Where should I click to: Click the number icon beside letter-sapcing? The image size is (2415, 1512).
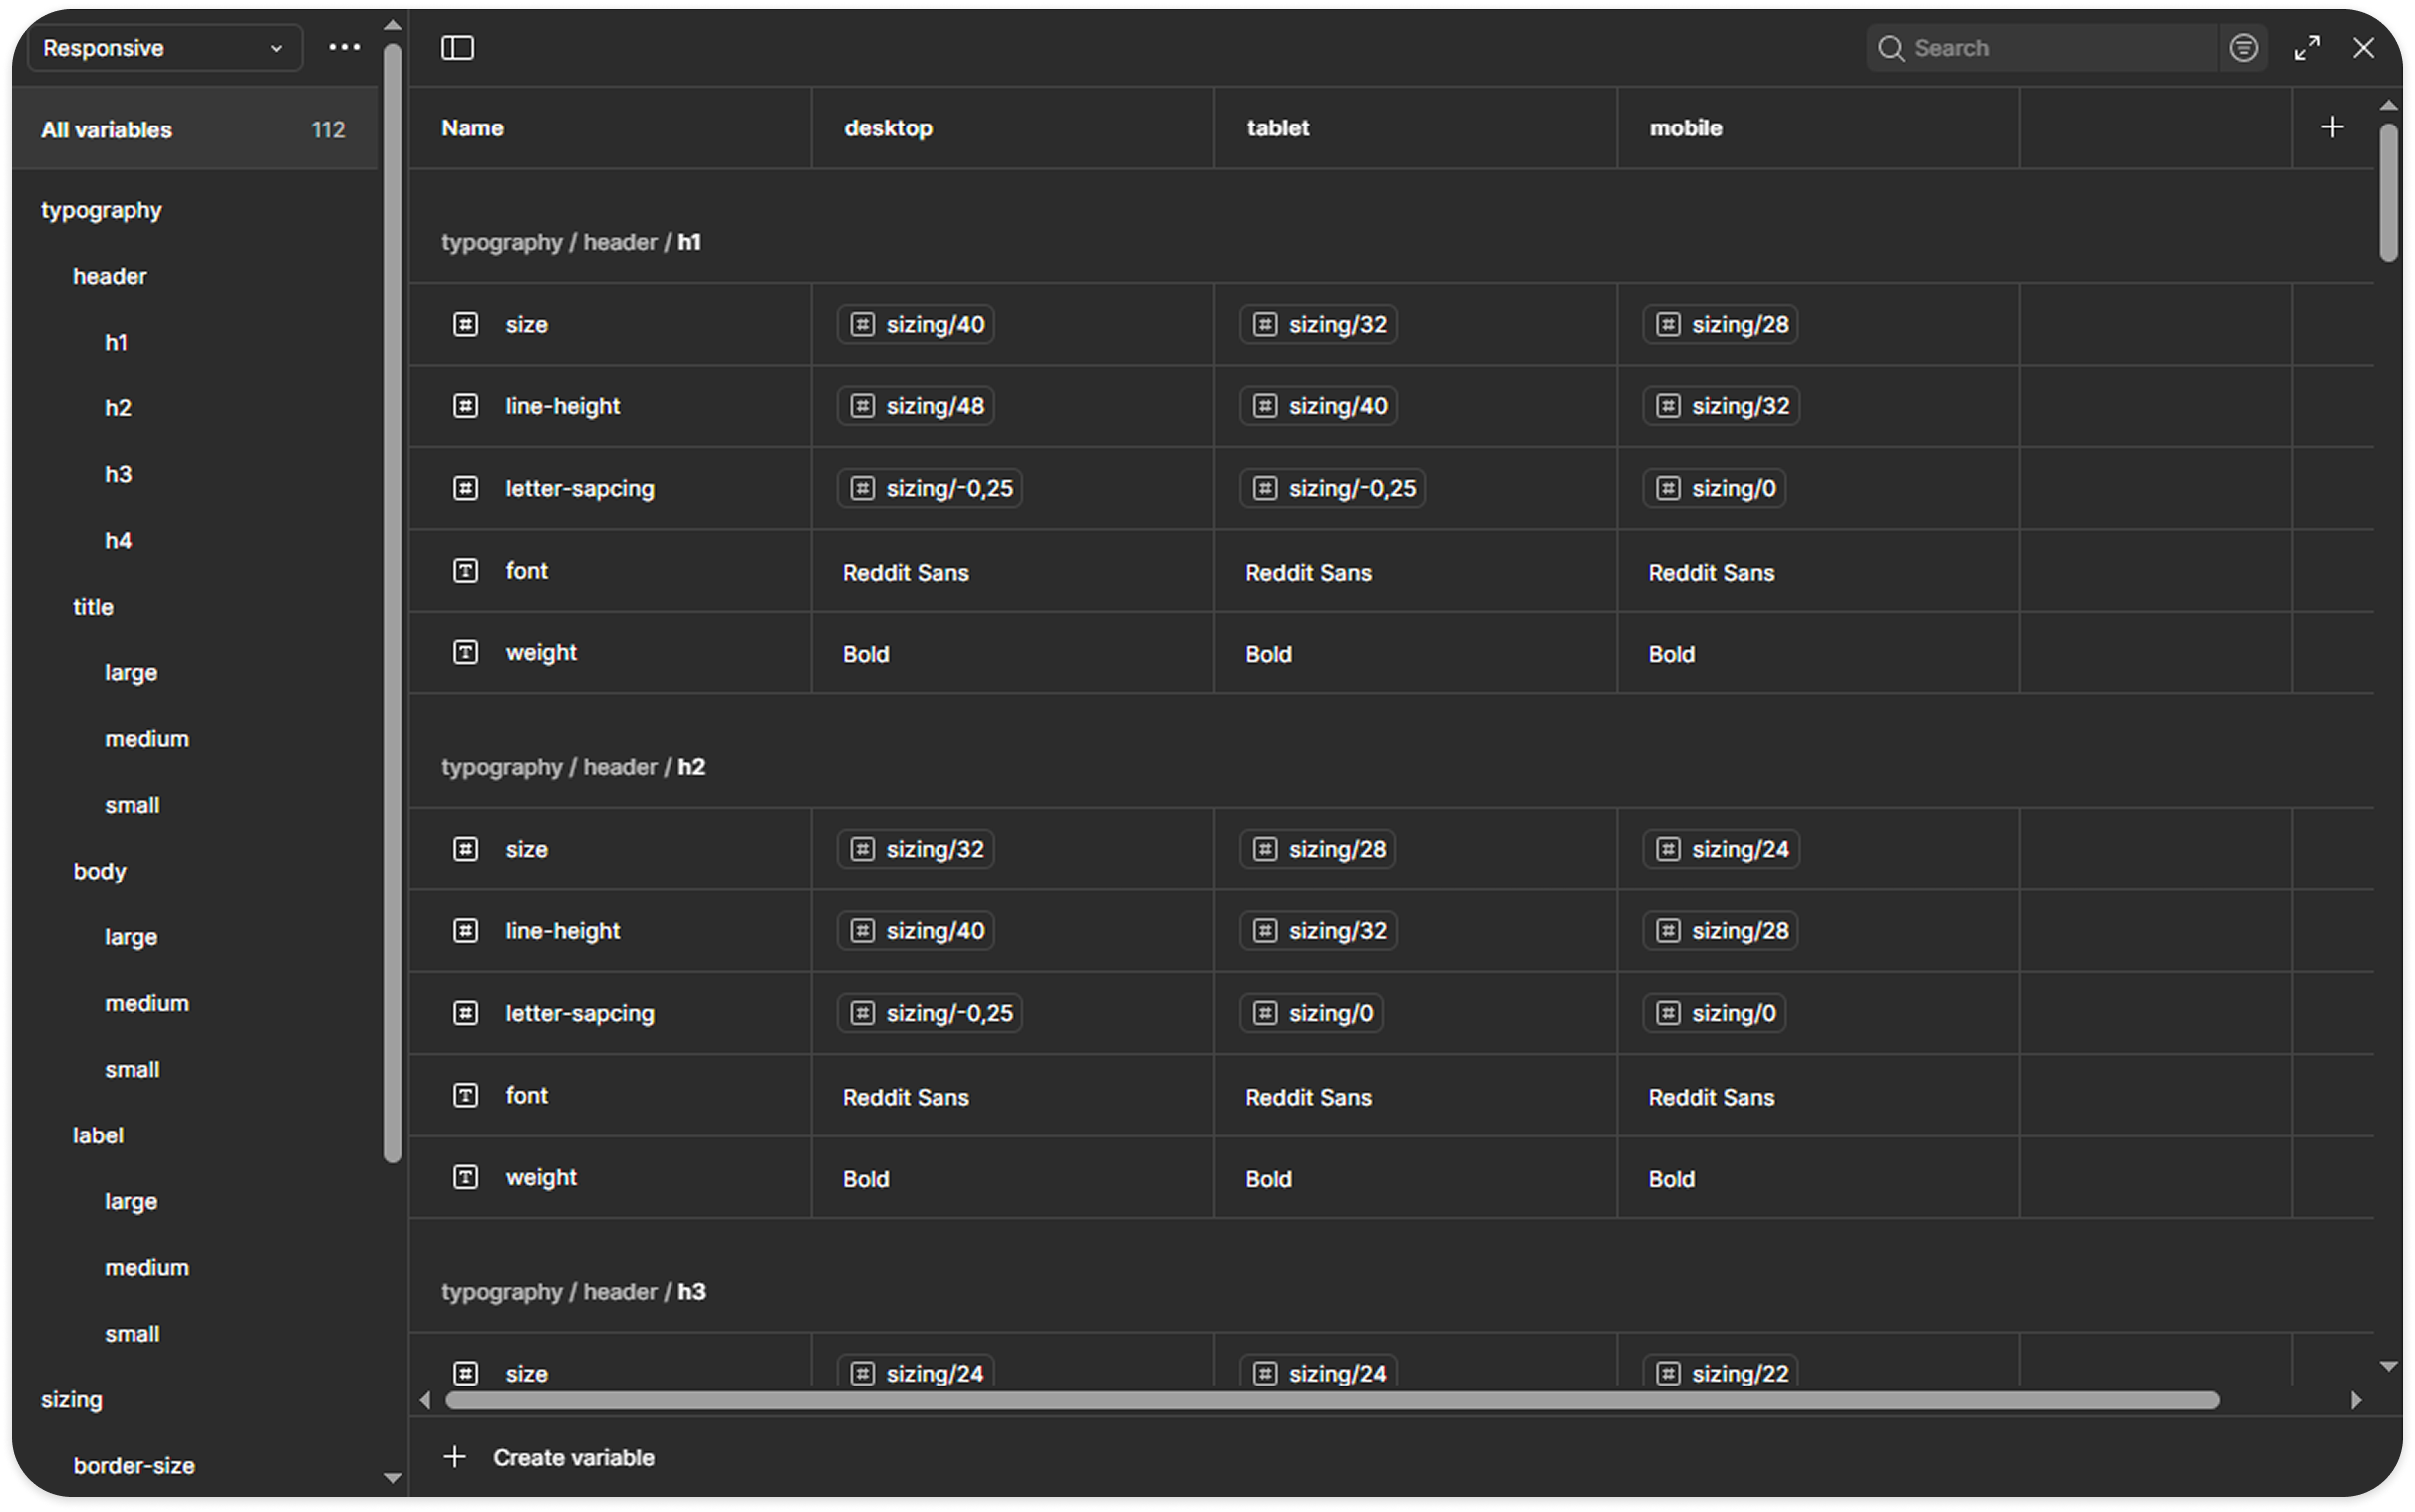(466, 488)
